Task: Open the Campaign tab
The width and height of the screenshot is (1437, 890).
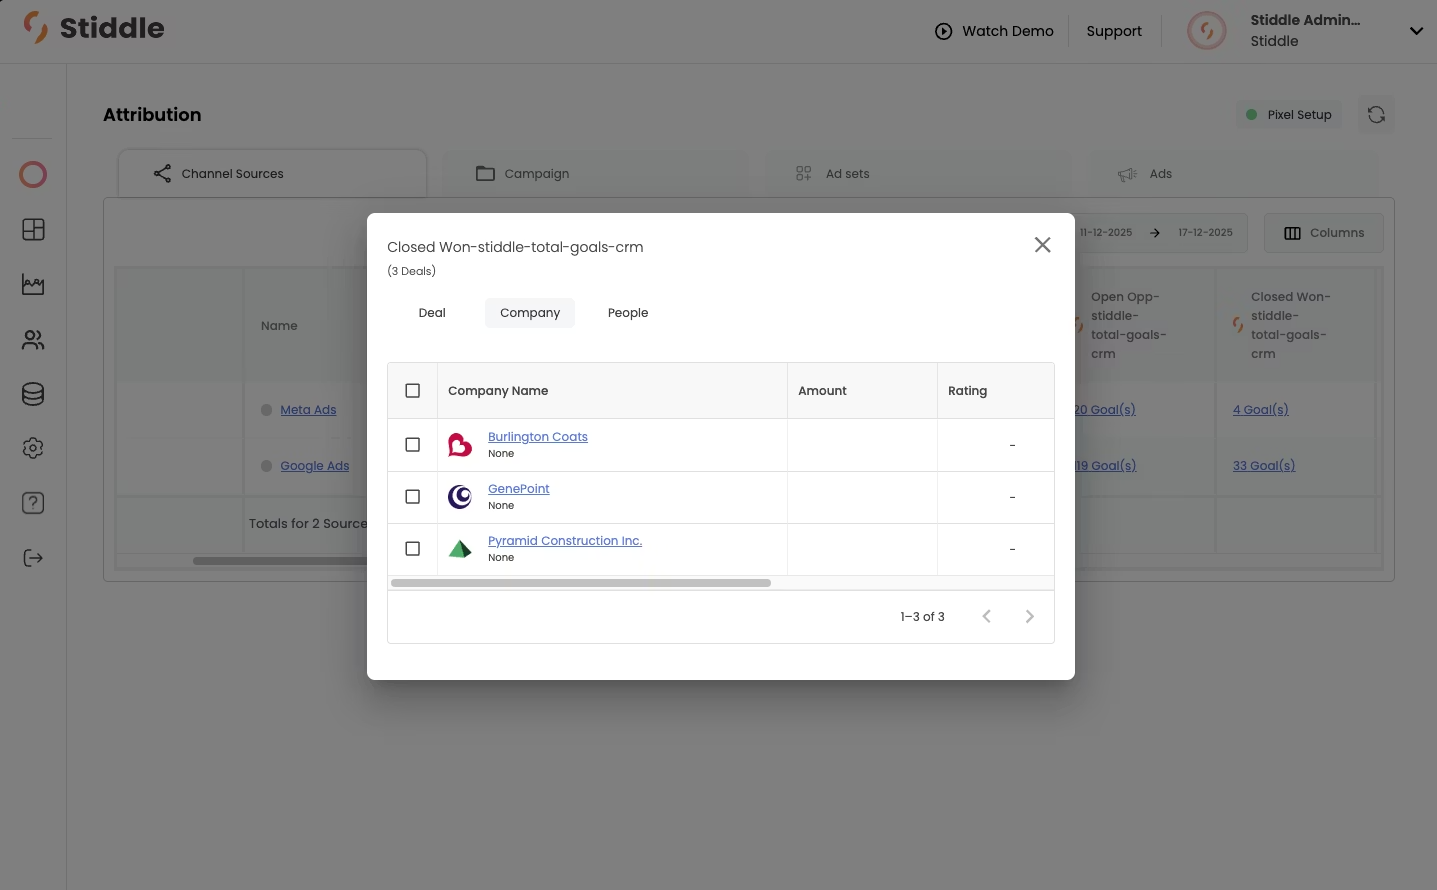Action: click(x=595, y=174)
